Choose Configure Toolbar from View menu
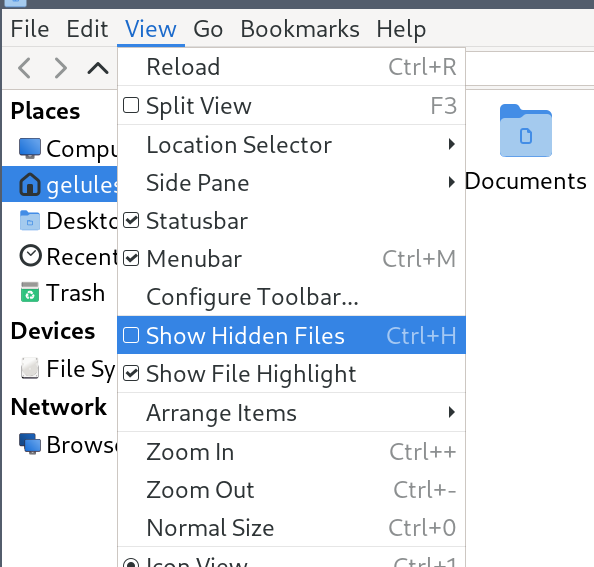 [x=291, y=297]
